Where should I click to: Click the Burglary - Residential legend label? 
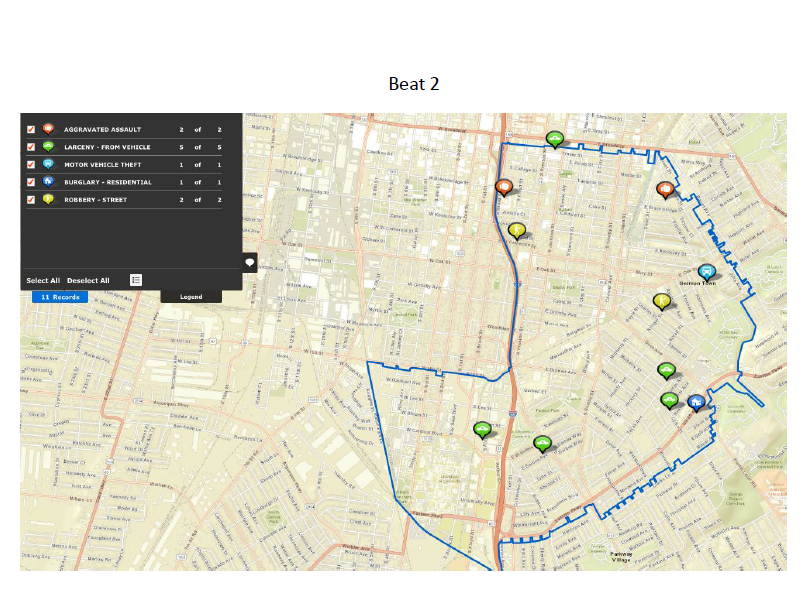(x=108, y=182)
